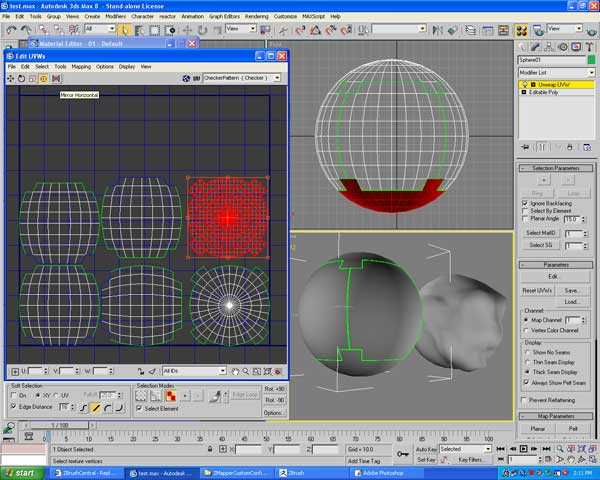Click the time slider showing 1 / 100

59,425
